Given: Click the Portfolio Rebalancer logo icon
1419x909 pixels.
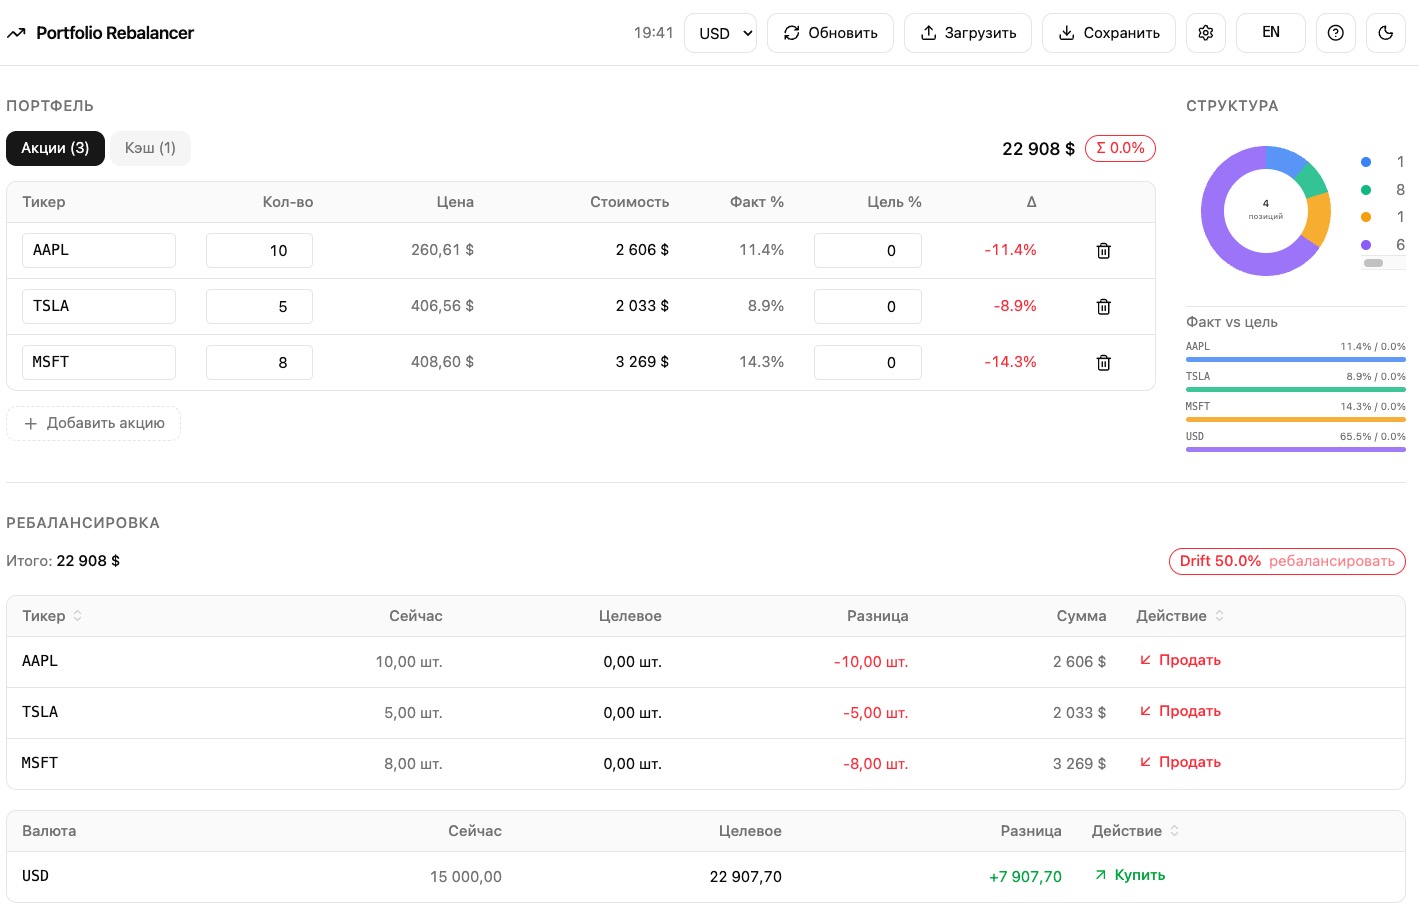Looking at the screenshot, I should coord(16,32).
